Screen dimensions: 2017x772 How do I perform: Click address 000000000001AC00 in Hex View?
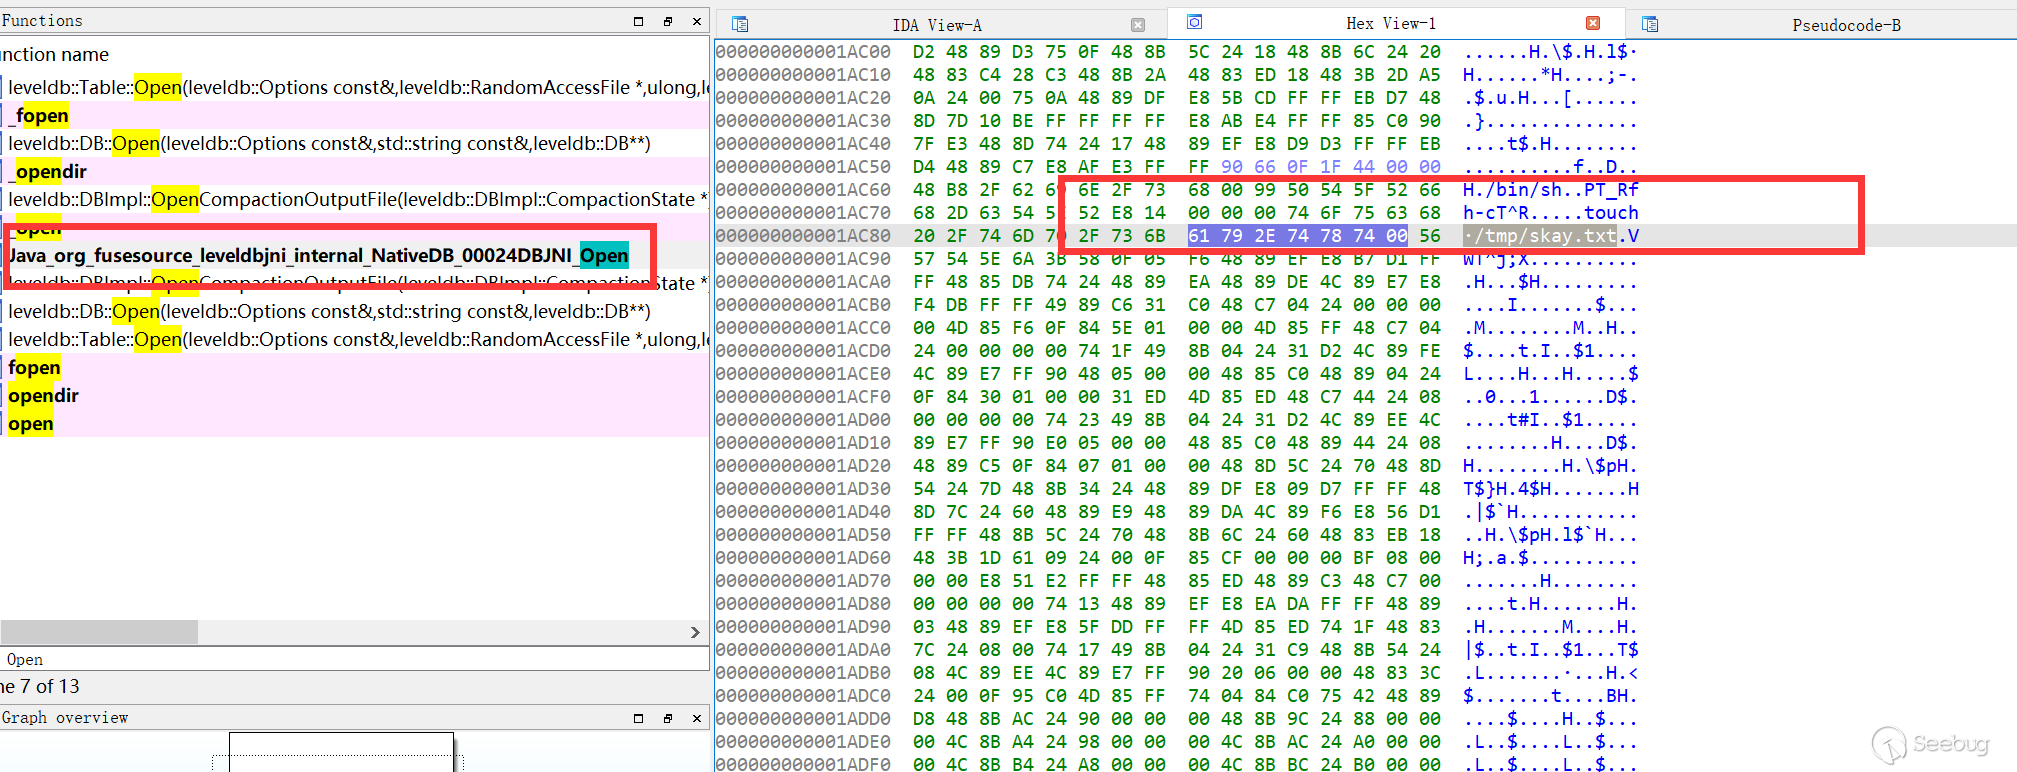[803, 52]
